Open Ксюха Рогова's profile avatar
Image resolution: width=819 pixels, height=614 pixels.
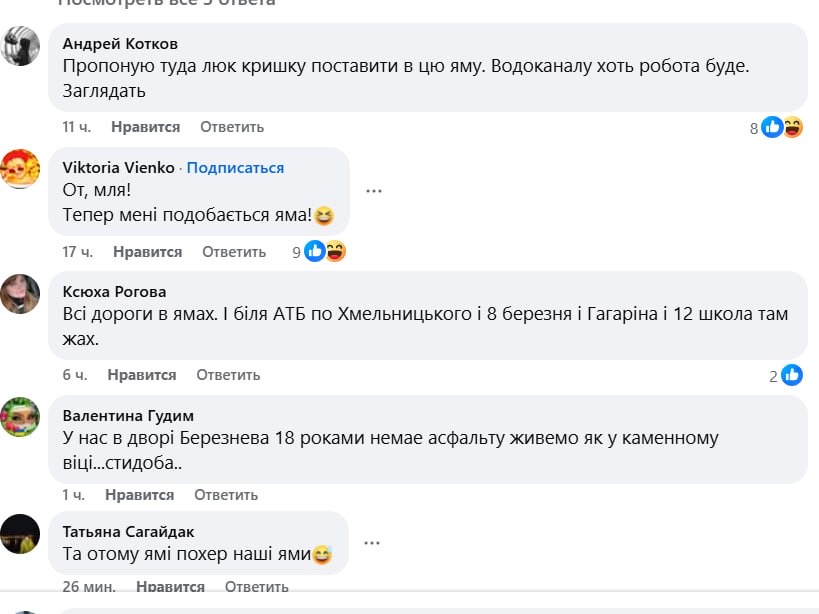[21, 293]
